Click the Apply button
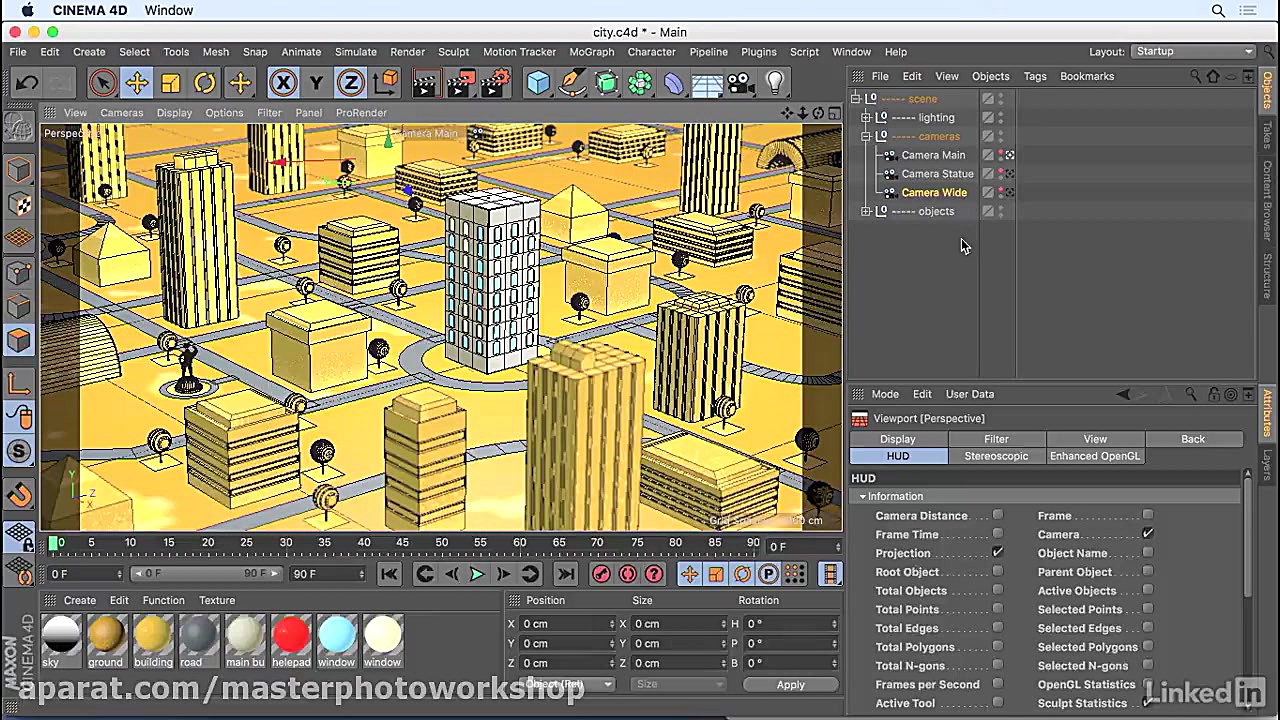Viewport: 1280px width, 720px height. (790, 684)
